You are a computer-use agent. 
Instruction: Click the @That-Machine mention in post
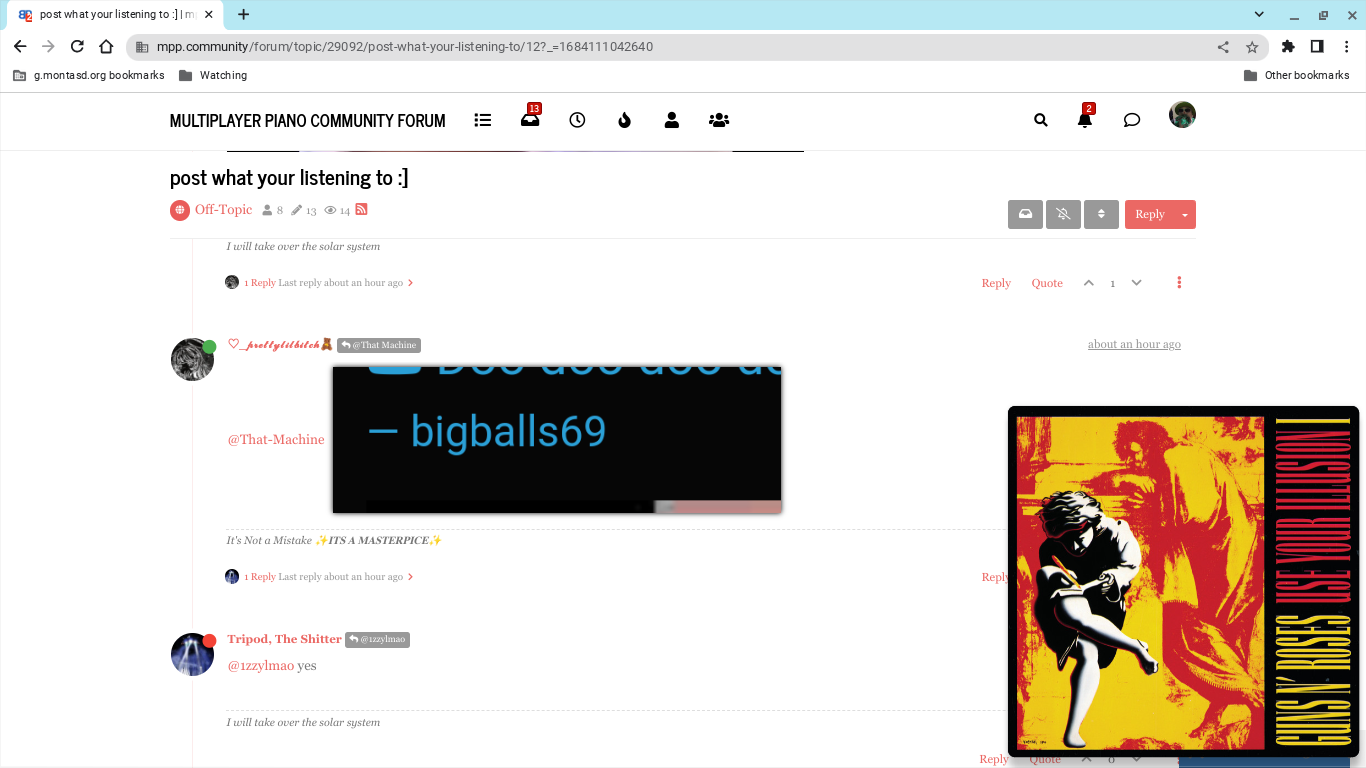(276, 439)
